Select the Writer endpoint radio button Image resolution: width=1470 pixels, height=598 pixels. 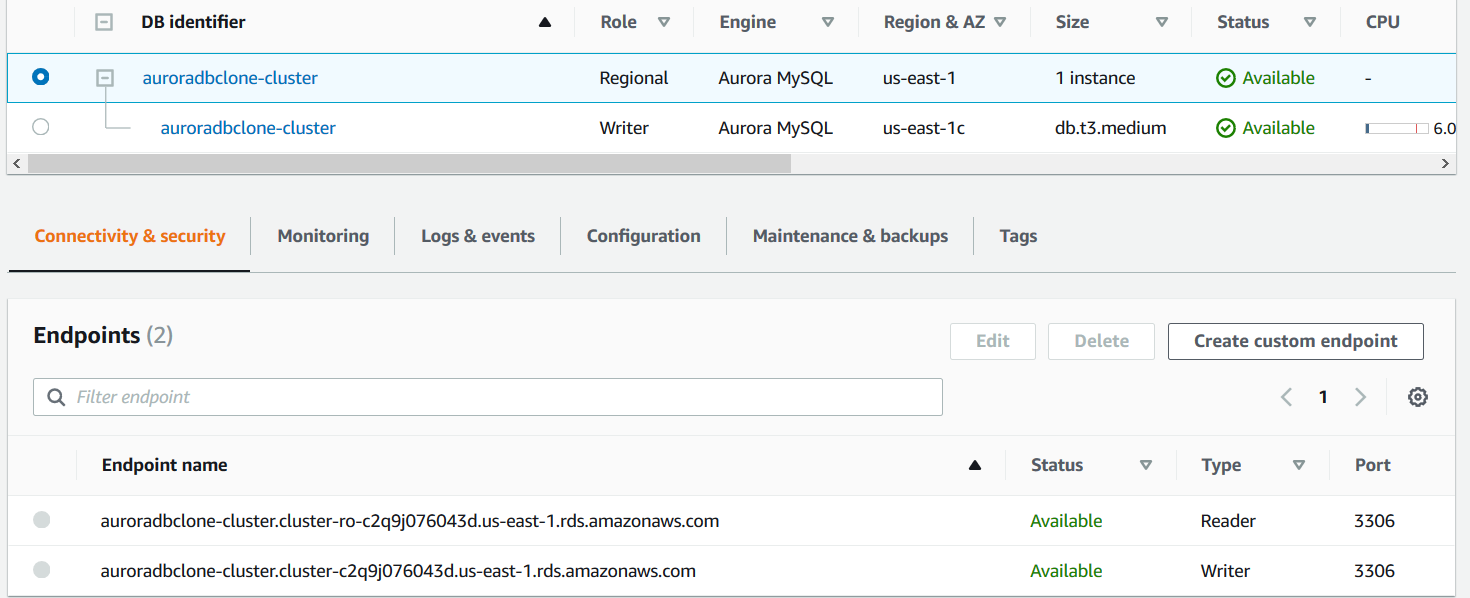click(41, 570)
